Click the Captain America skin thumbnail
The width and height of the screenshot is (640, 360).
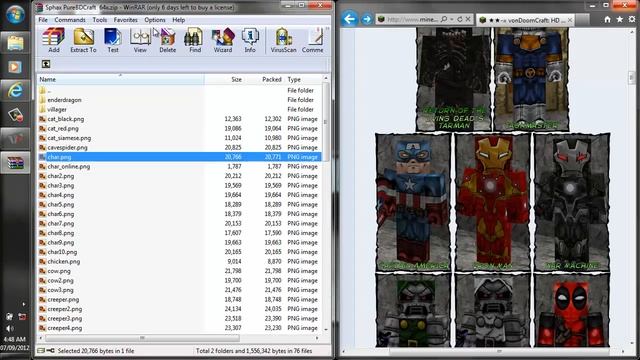413,202
